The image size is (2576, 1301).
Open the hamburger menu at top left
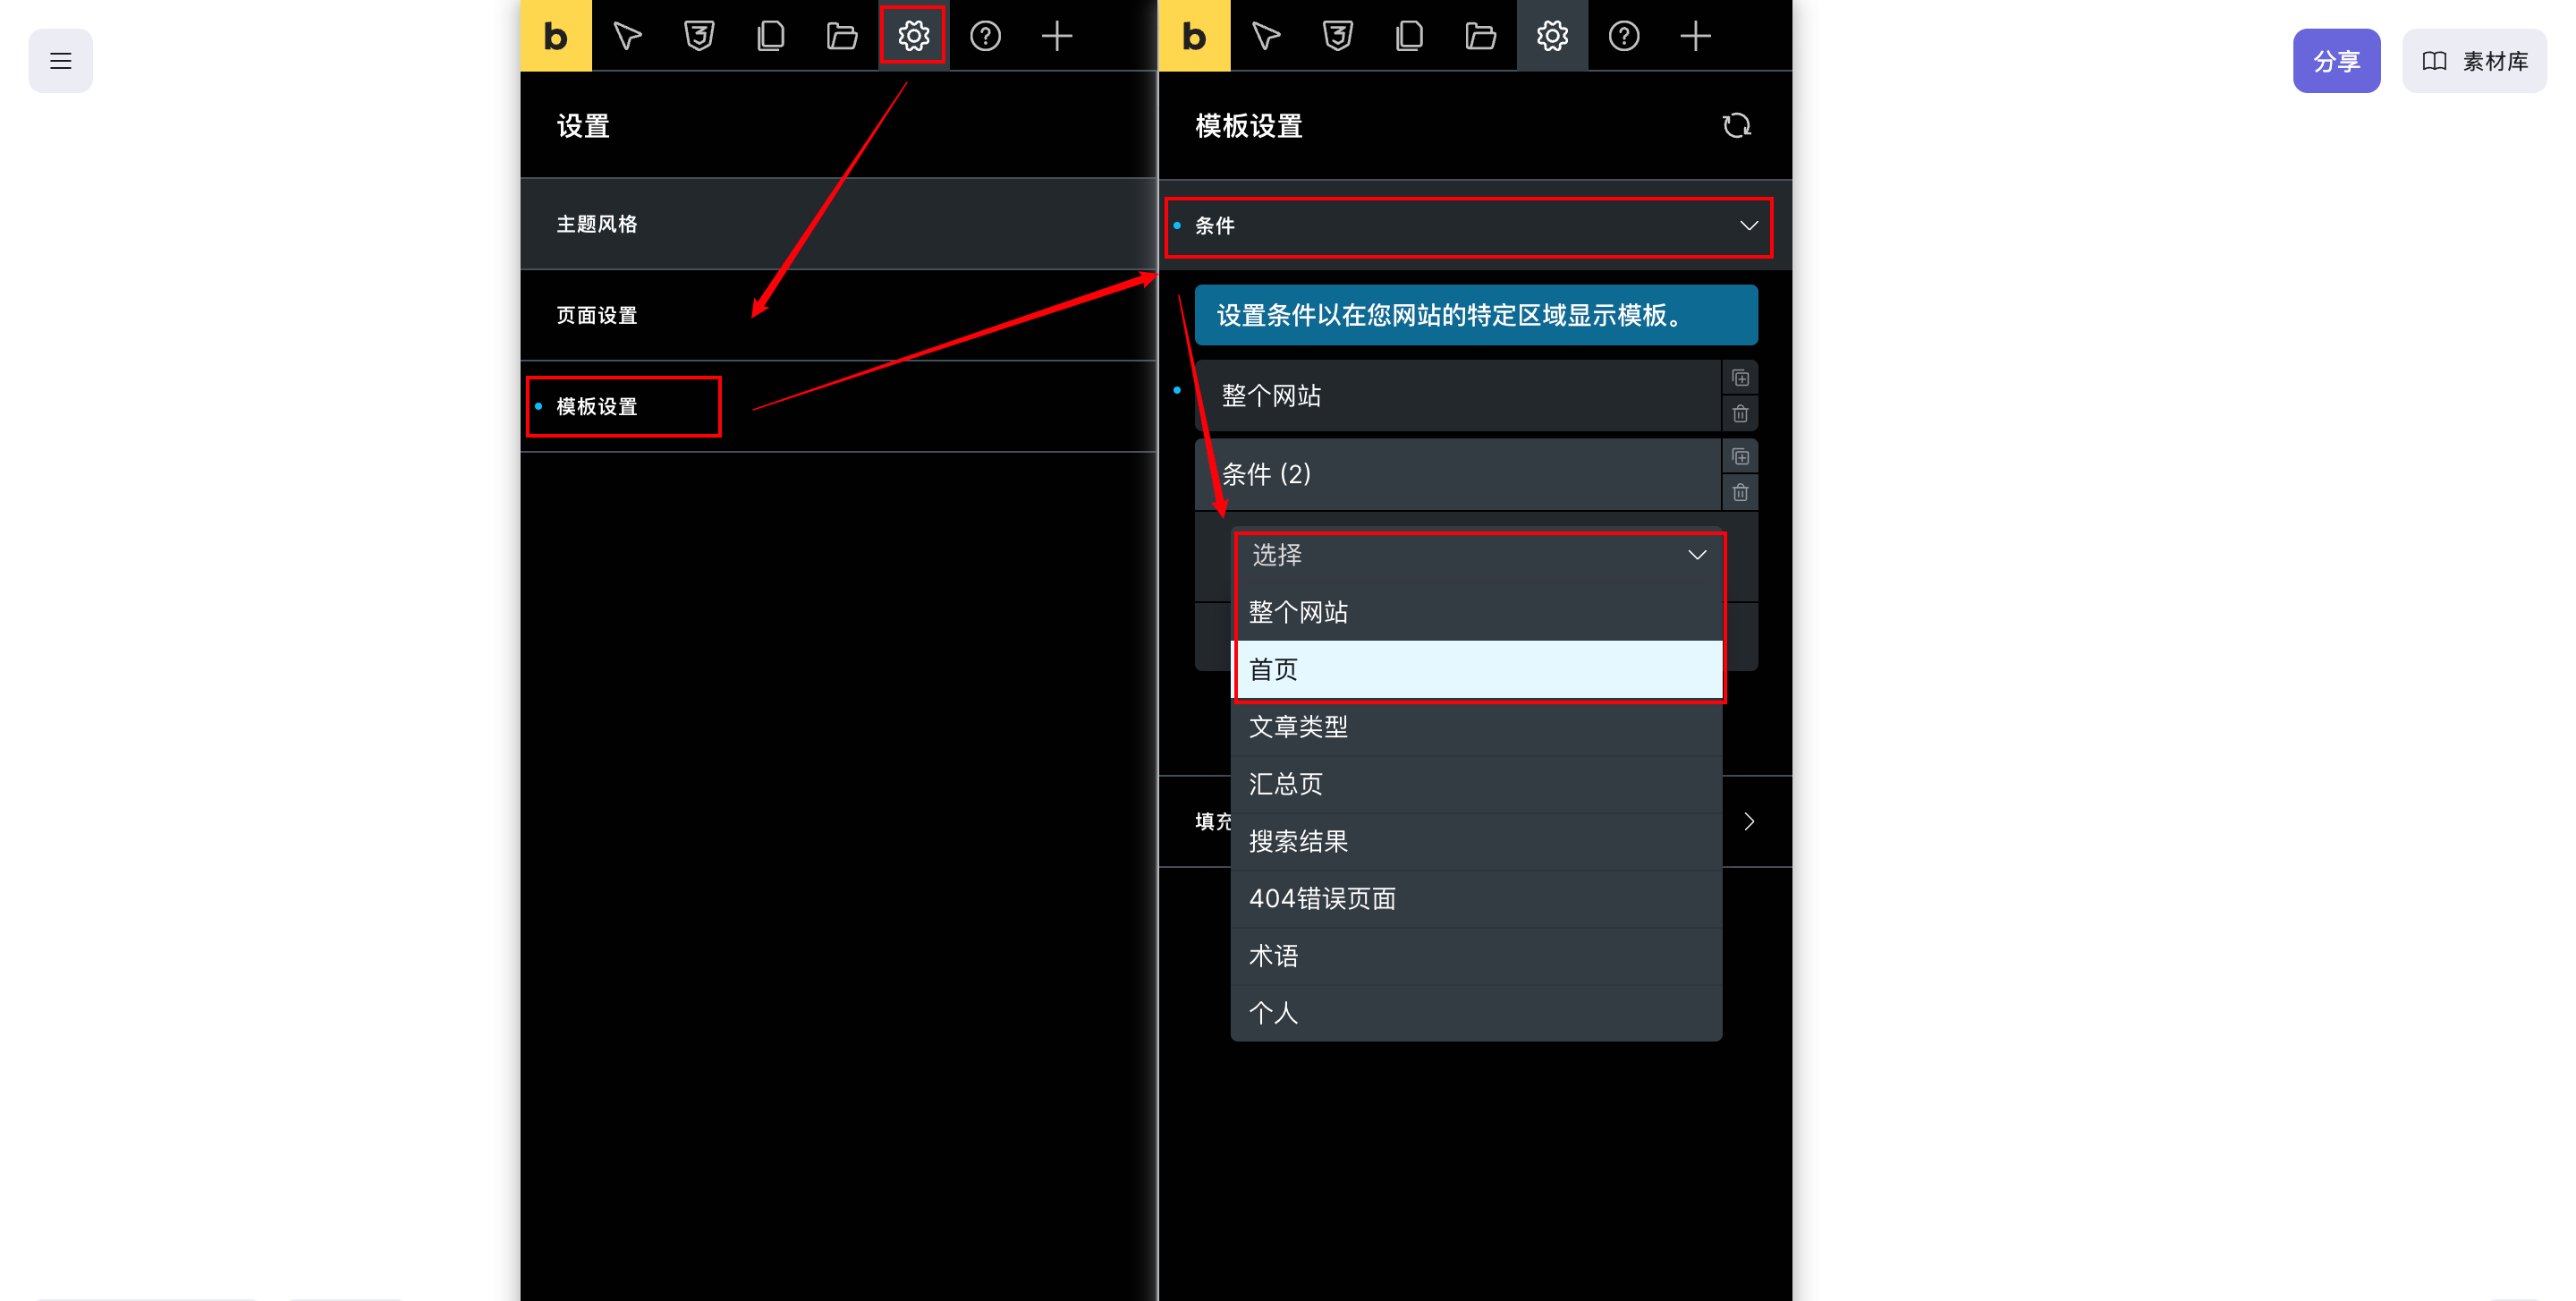tap(60, 61)
